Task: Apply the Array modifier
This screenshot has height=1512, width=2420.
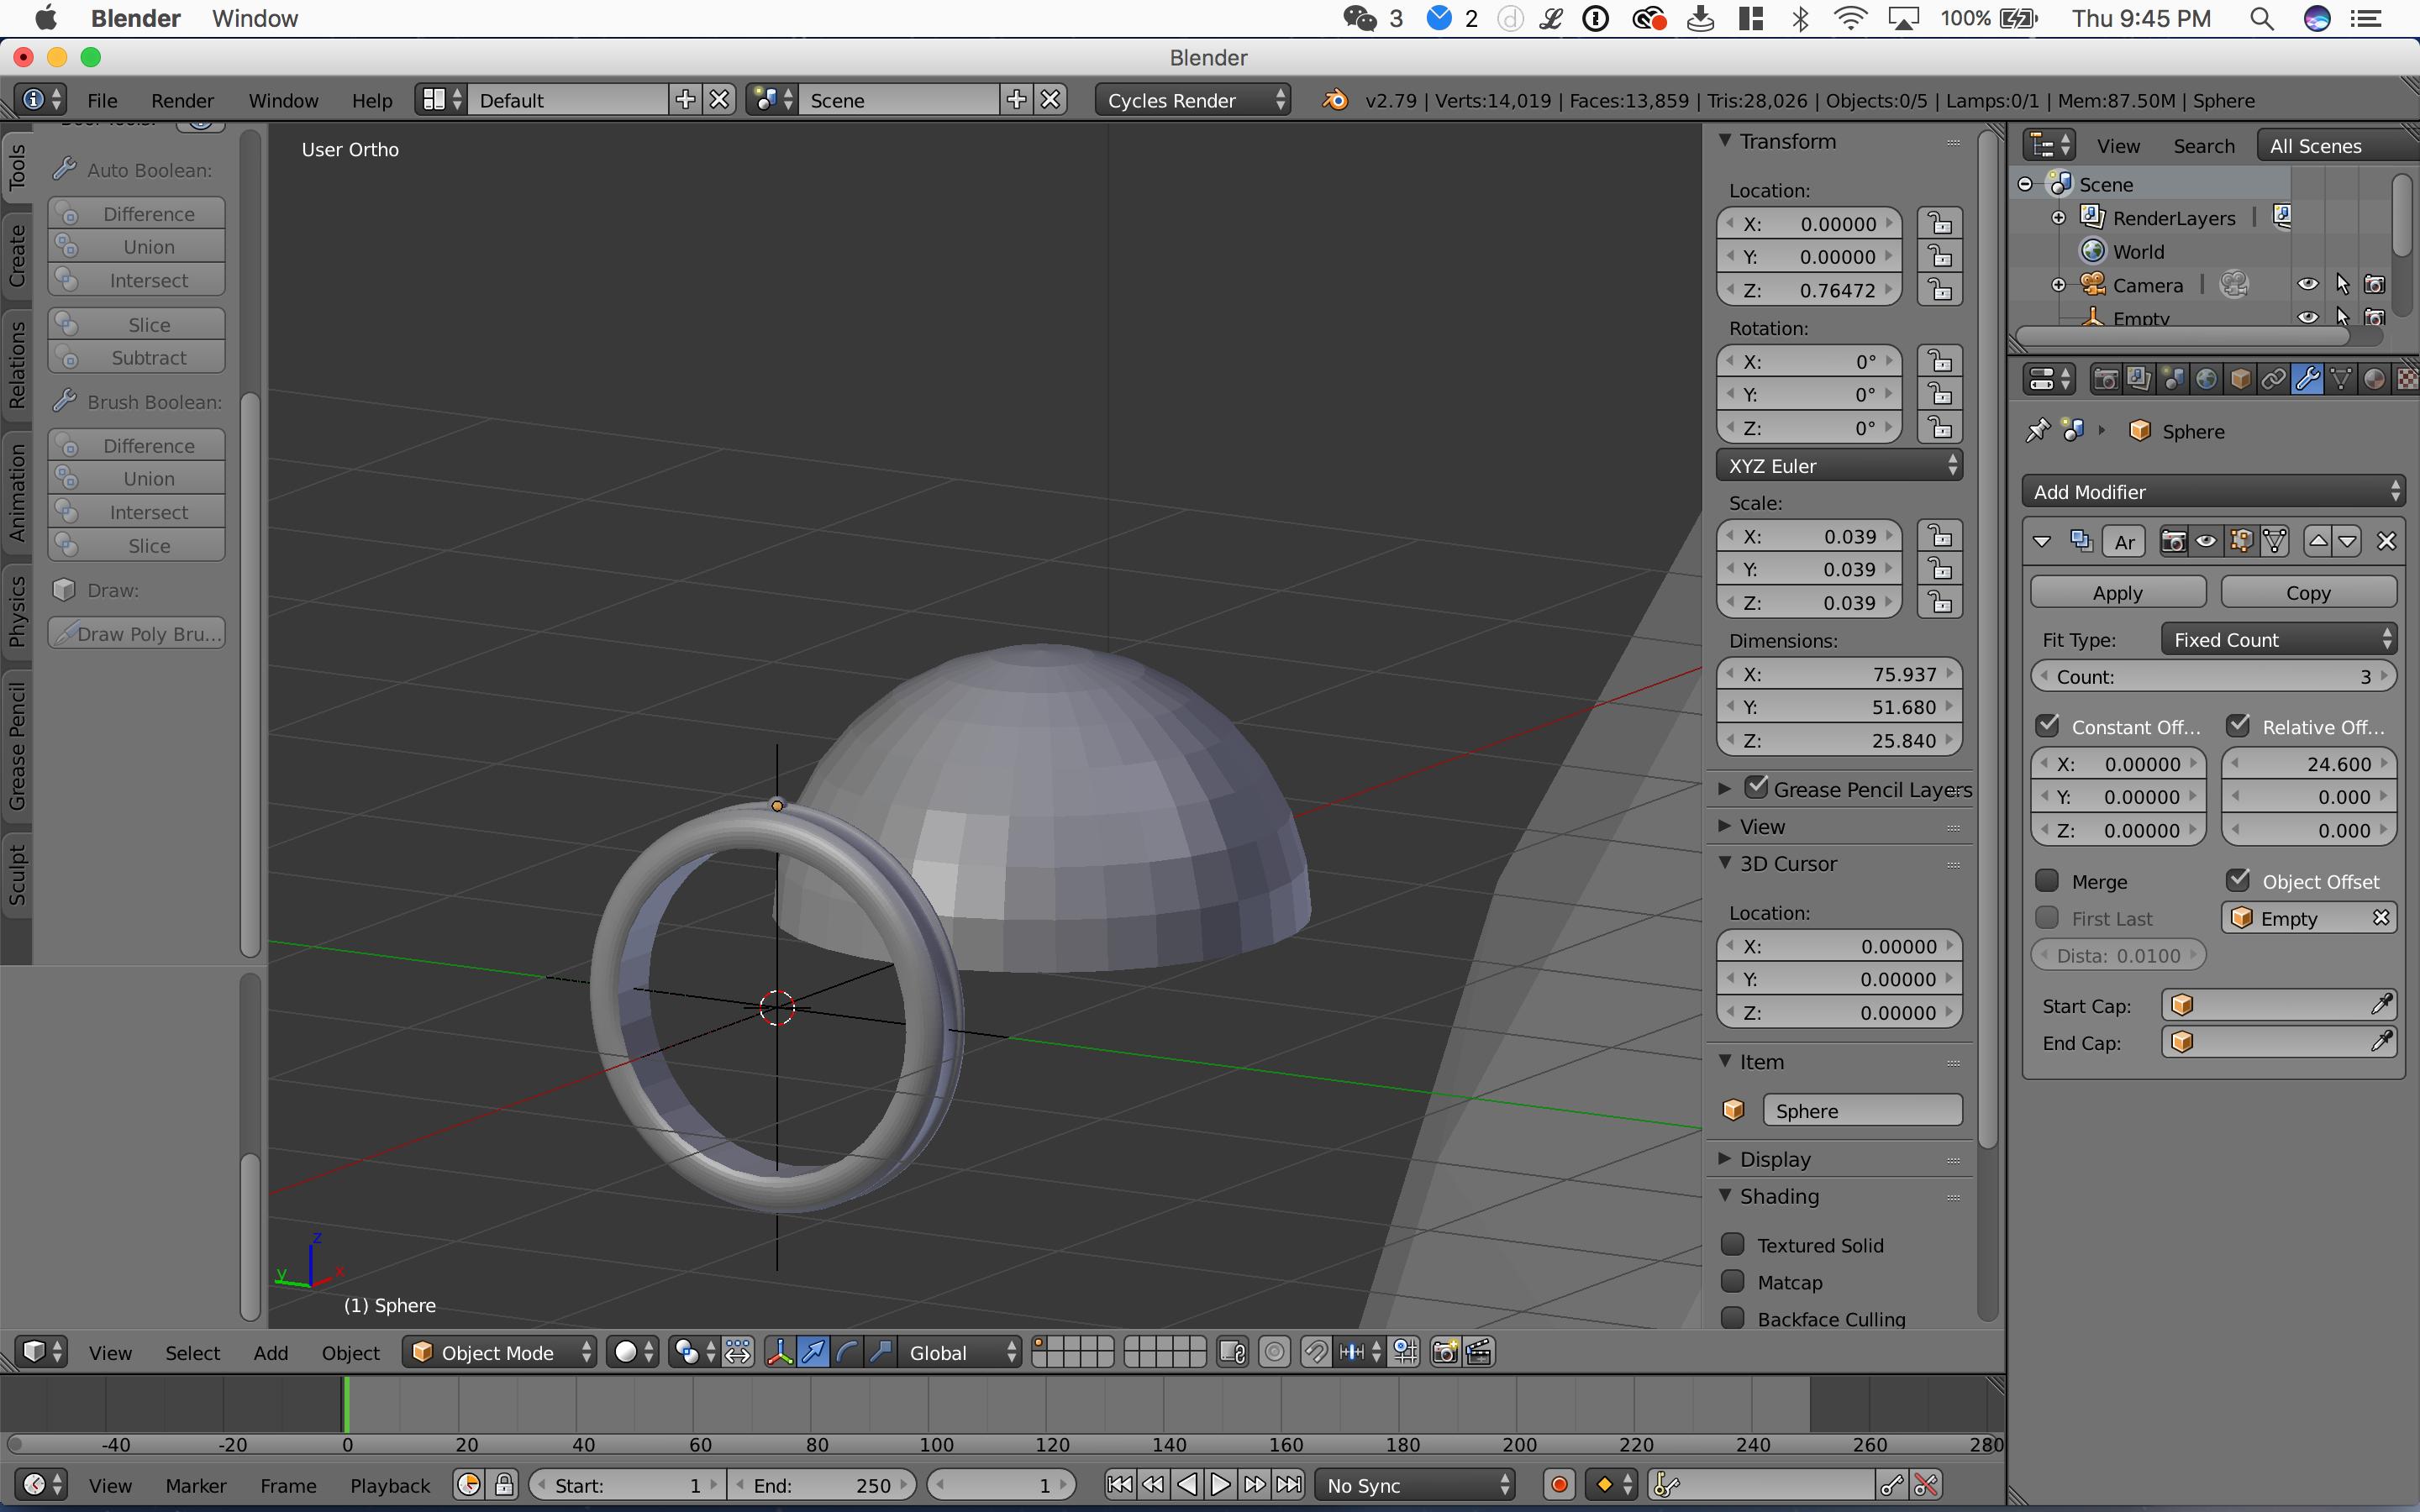Action: [2118, 592]
